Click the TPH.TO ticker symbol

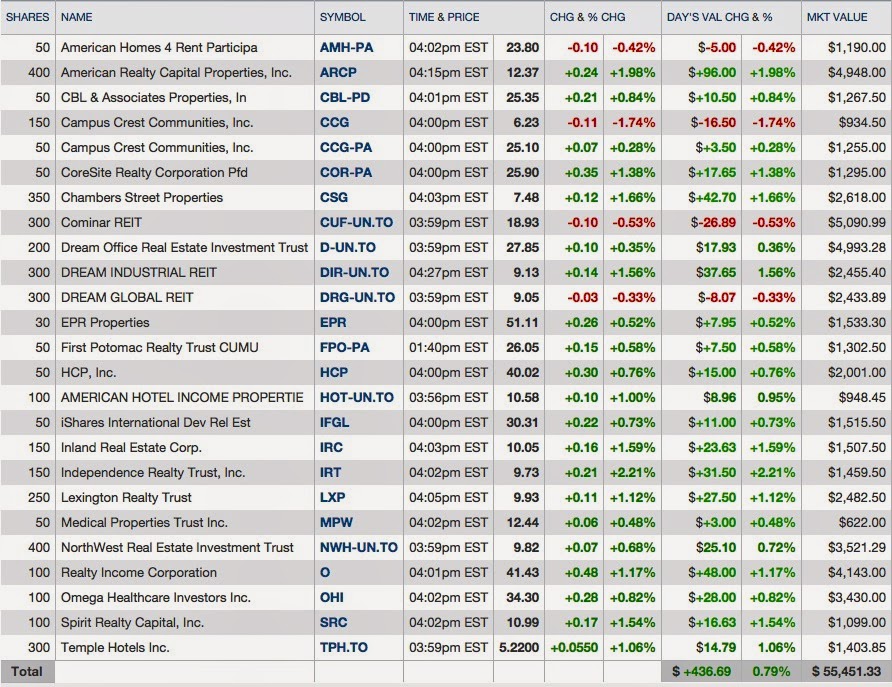coord(344,648)
